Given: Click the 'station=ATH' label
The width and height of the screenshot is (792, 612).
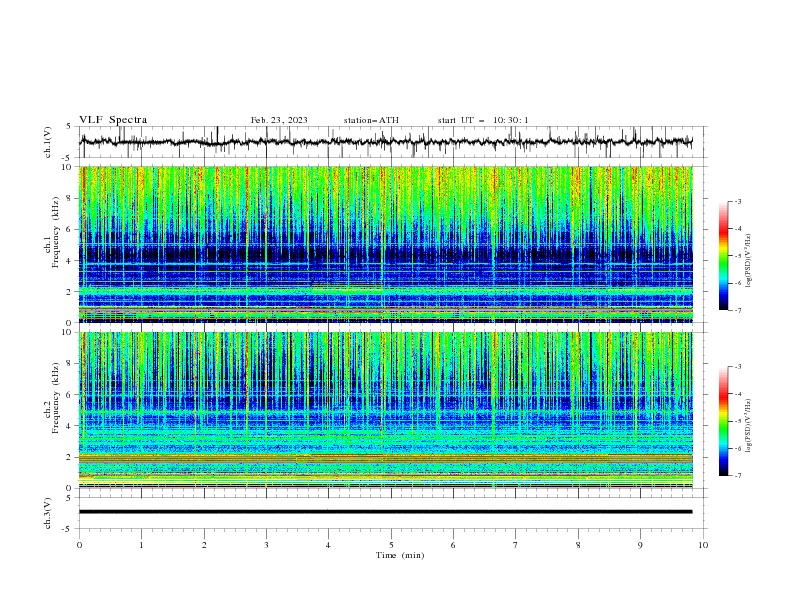Looking at the screenshot, I should click(371, 120).
